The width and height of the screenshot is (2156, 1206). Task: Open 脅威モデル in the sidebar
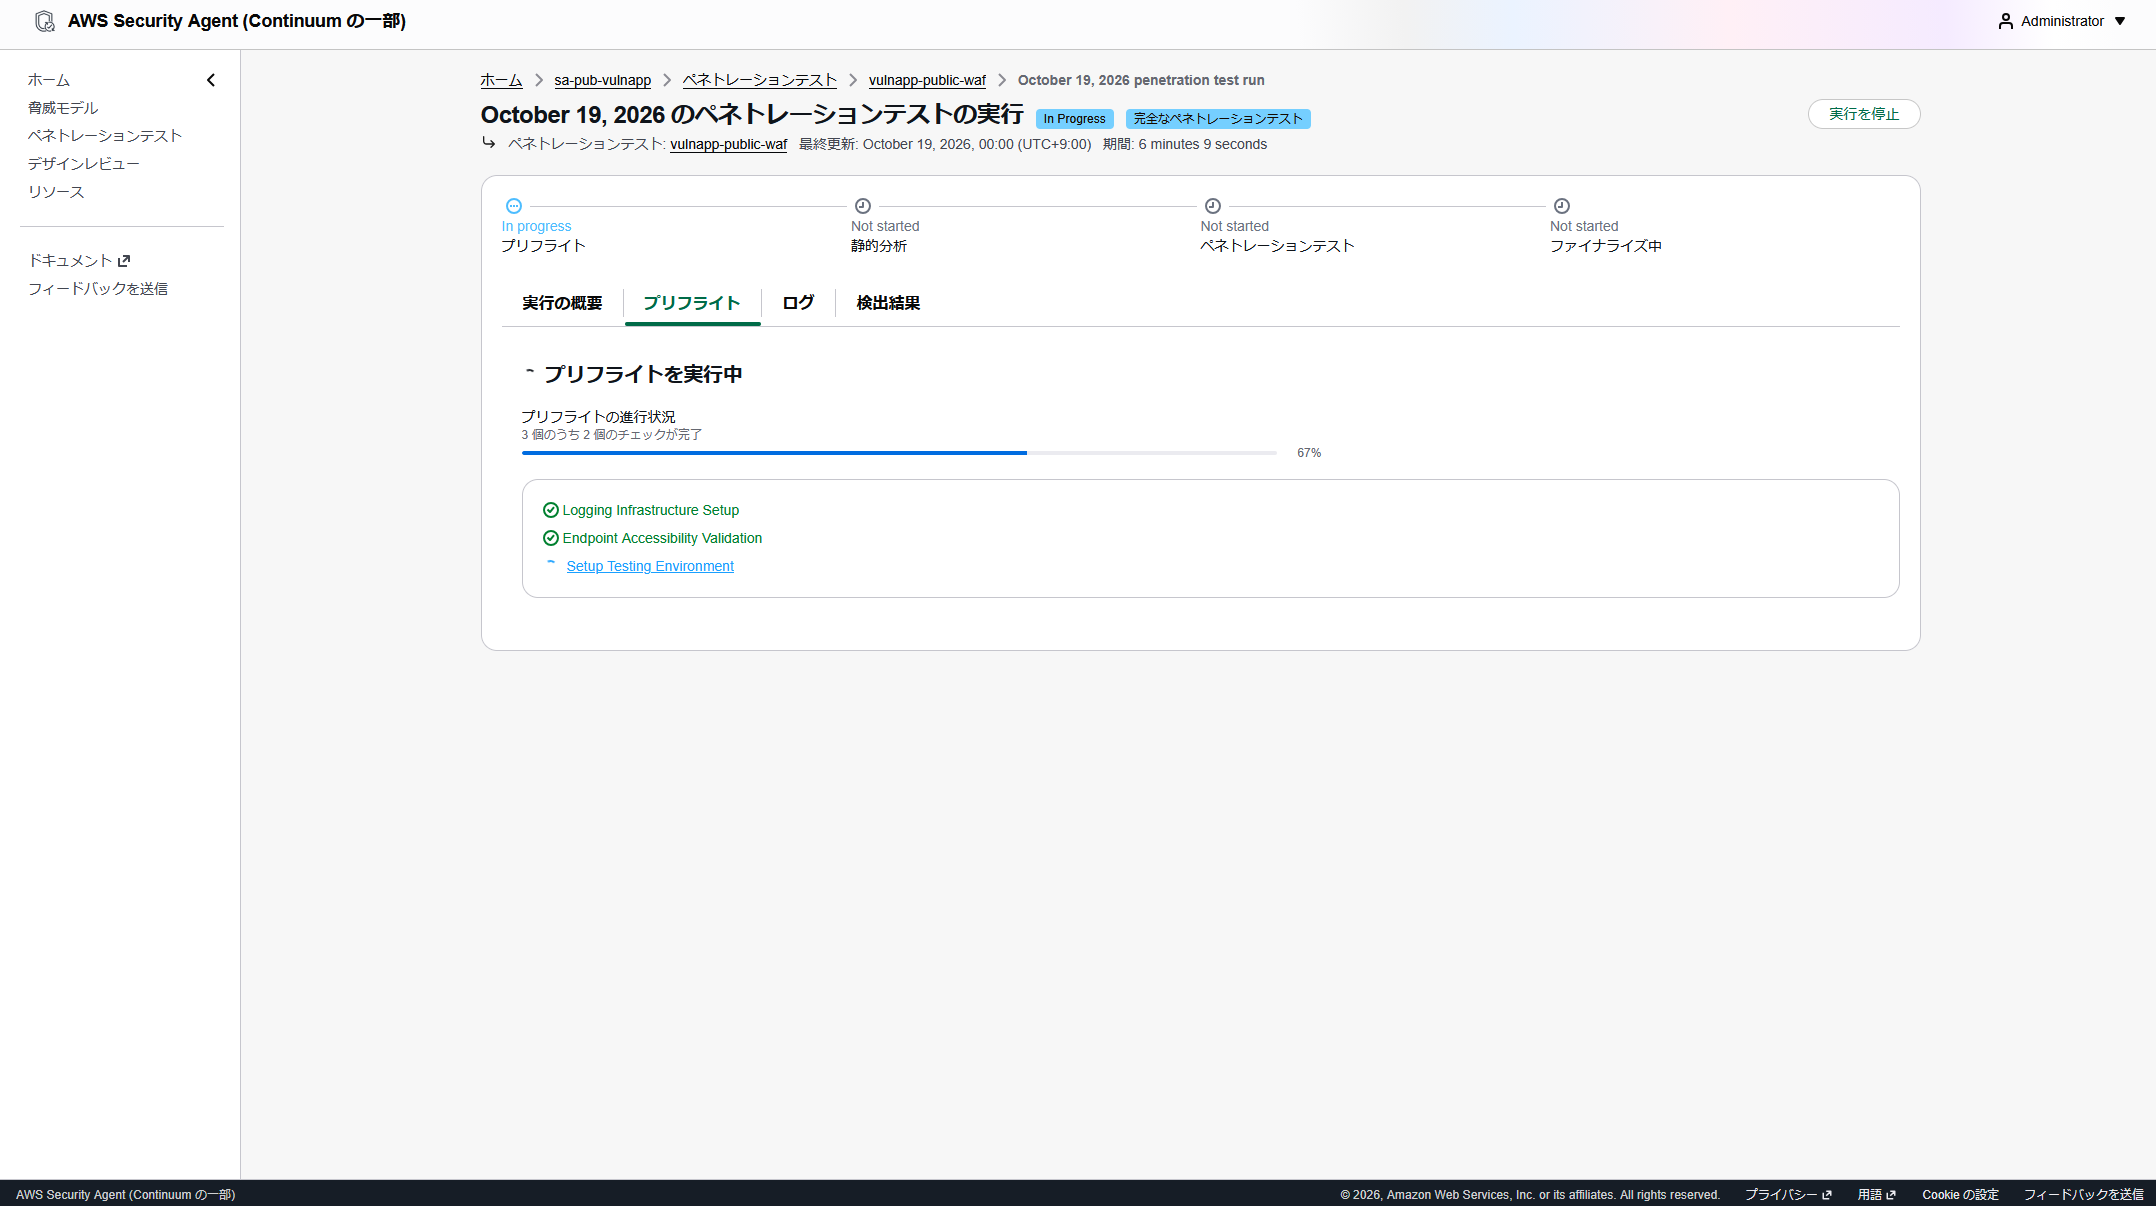[63, 108]
